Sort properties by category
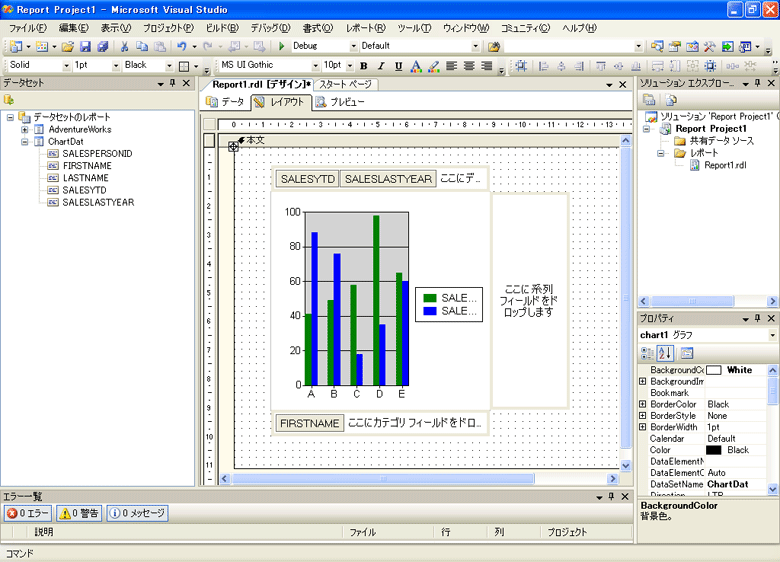The width and height of the screenshot is (780, 562). pos(647,353)
